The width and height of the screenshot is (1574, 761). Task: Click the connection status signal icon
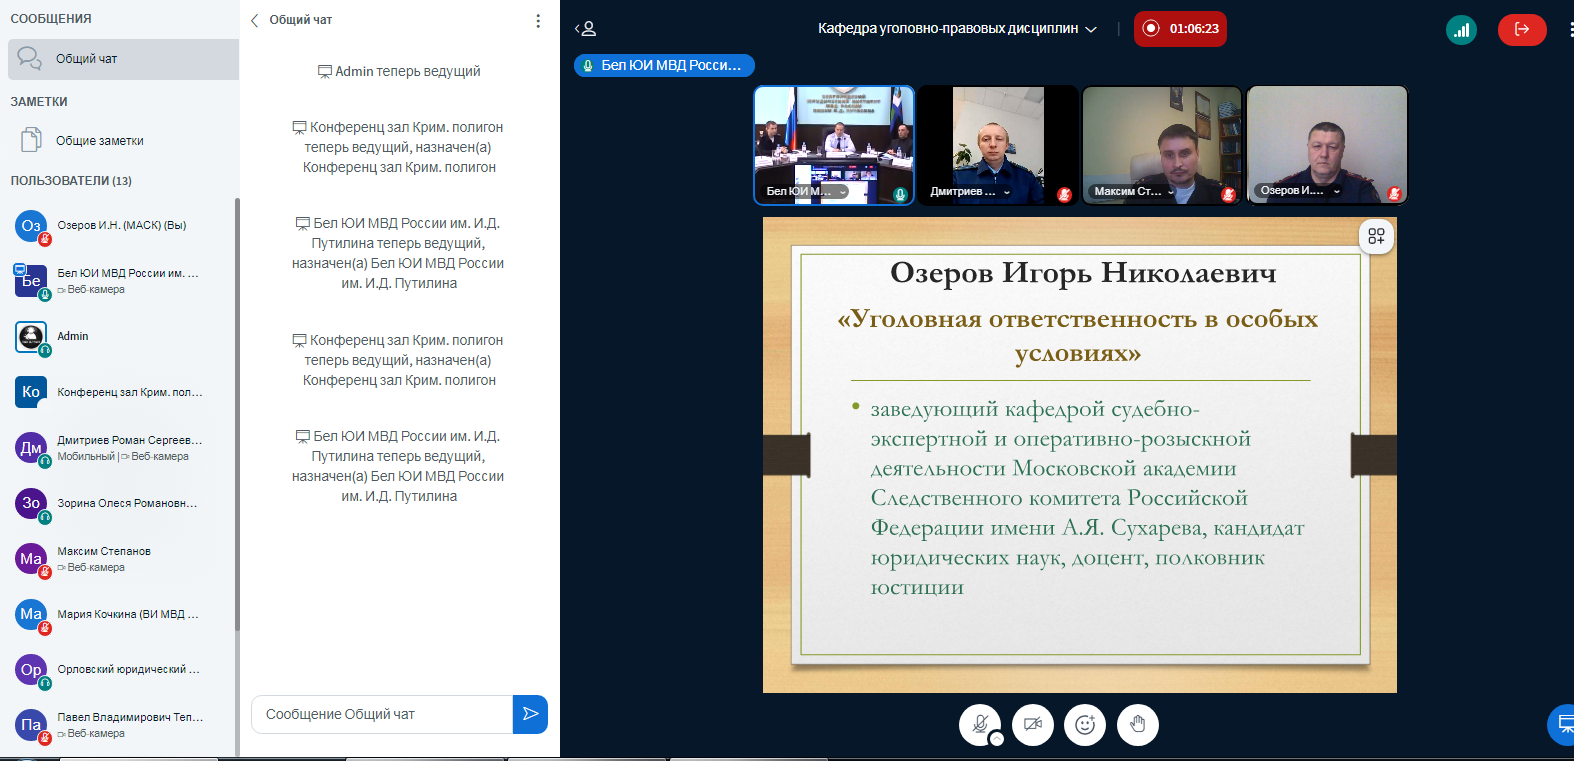pyautogui.click(x=1461, y=29)
